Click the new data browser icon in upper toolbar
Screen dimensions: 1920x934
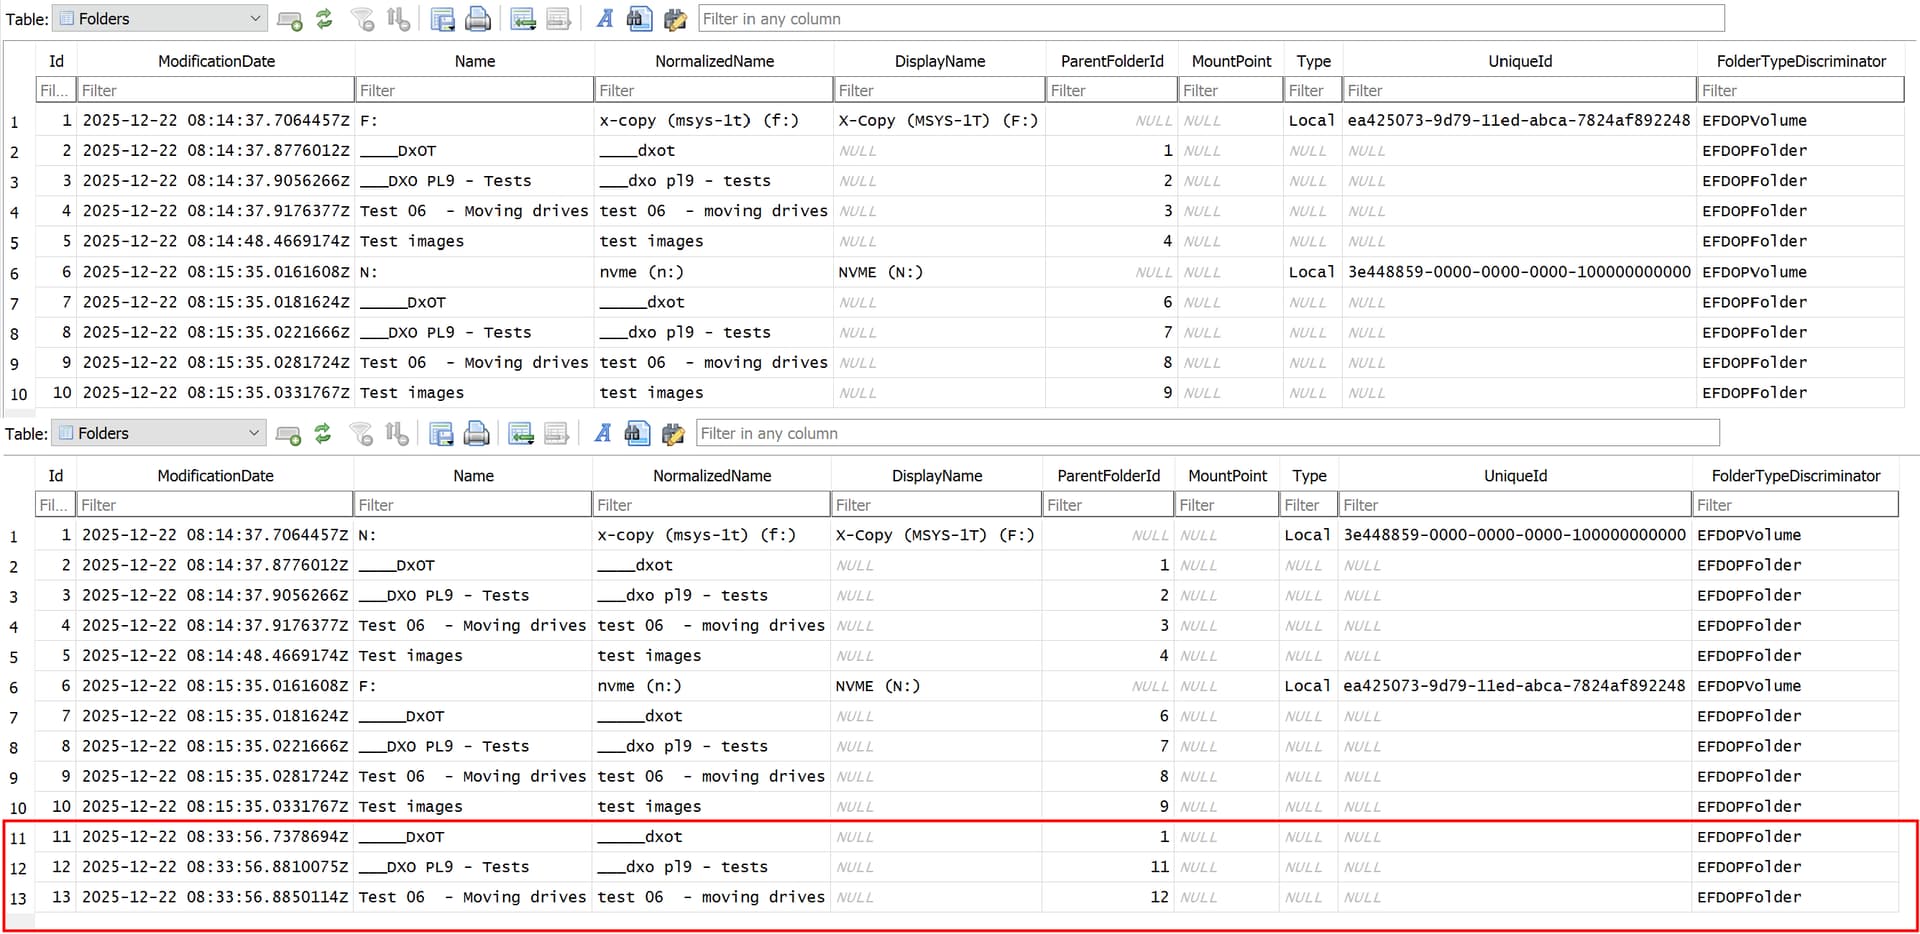(289, 19)
